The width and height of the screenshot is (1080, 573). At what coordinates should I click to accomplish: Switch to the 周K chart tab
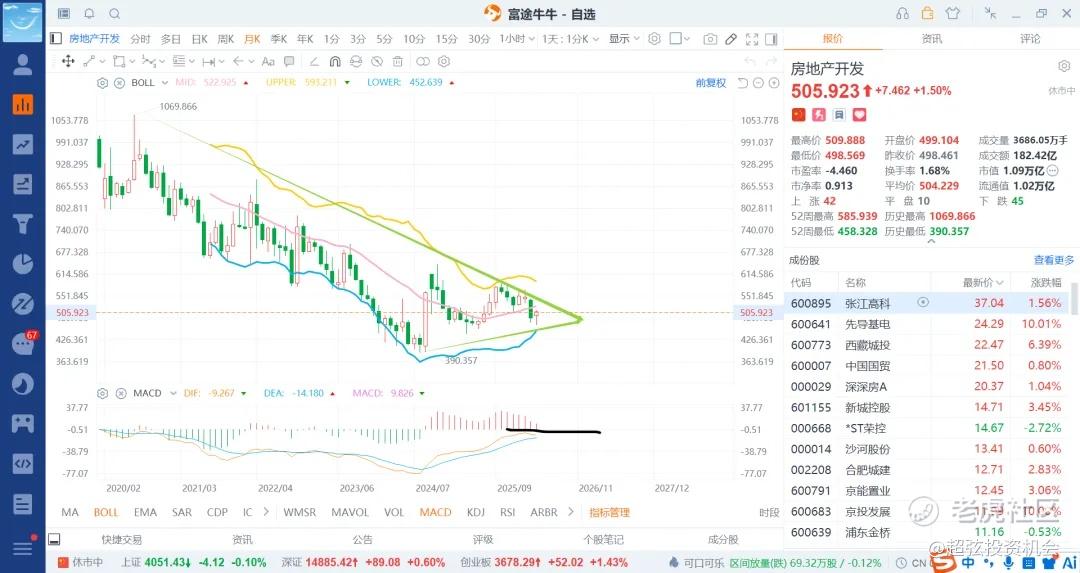click(x=226, y=39)
